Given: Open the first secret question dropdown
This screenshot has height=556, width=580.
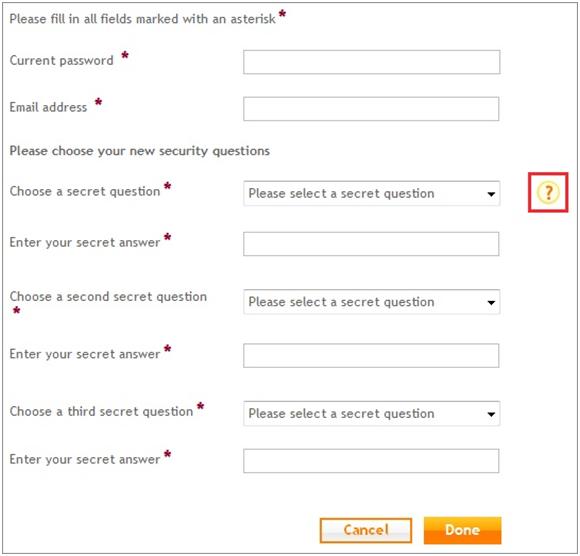Looking at the screenshot, I should (371, 193).
